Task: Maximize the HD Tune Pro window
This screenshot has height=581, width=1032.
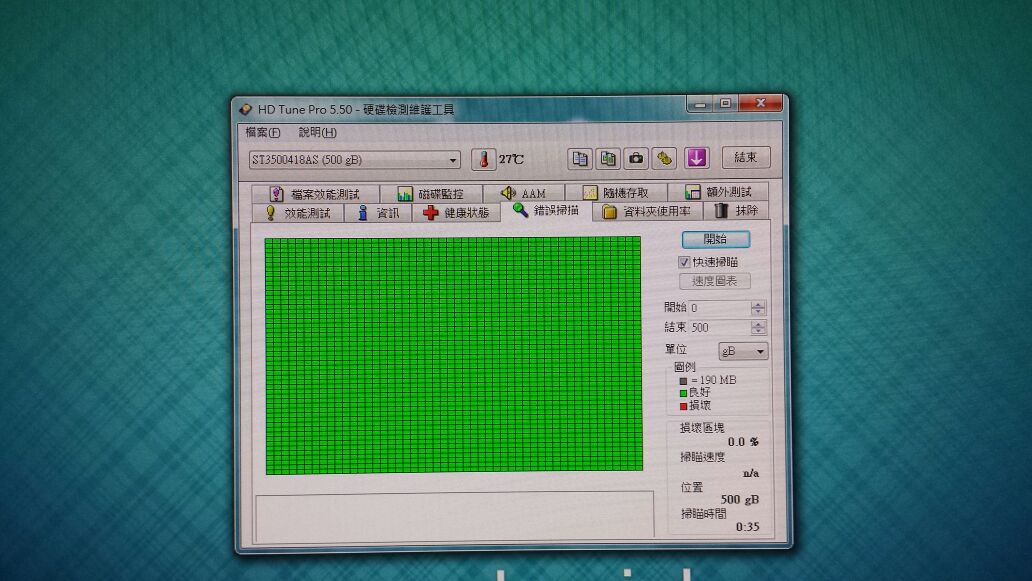Action: (725, 103)
